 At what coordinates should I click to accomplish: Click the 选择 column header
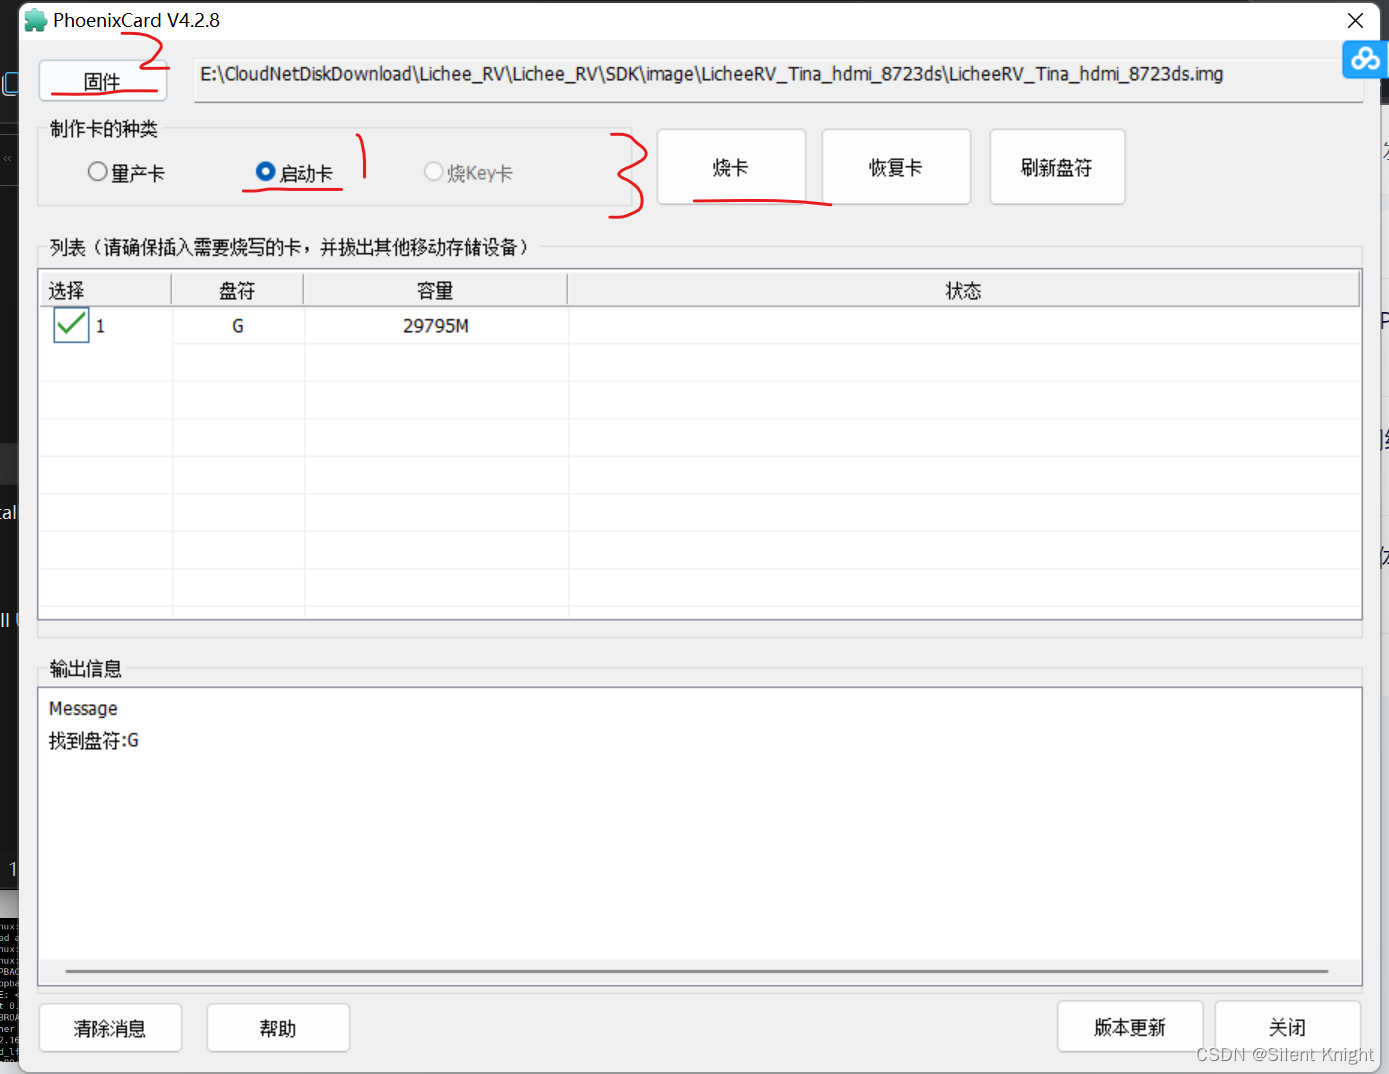click(105, 290)
